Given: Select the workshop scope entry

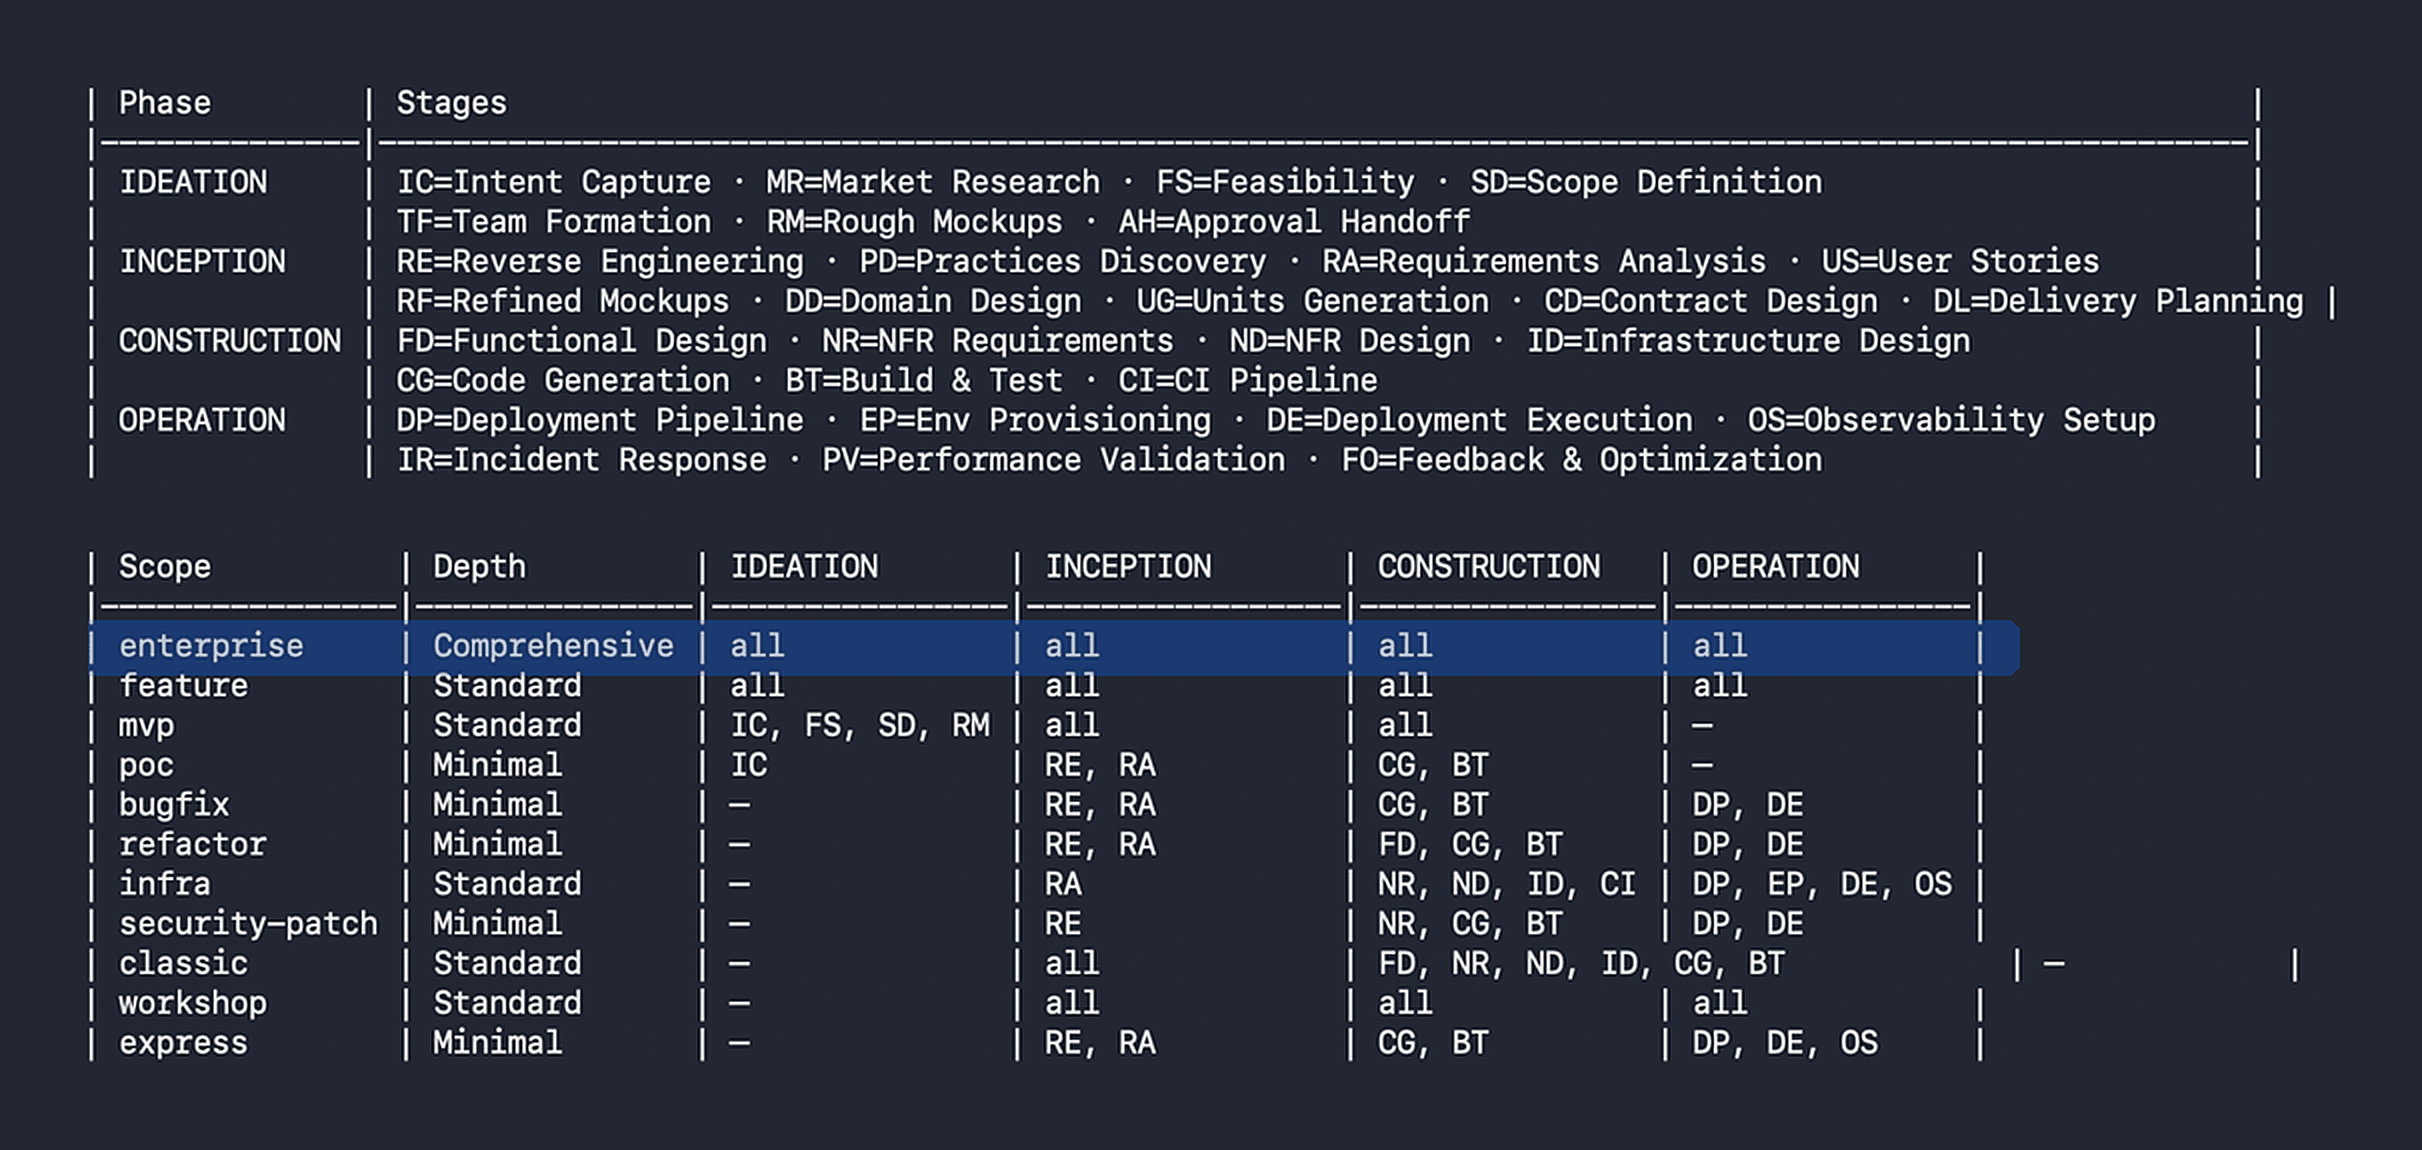Looking at the screenshot, I should pos(192,1004).
